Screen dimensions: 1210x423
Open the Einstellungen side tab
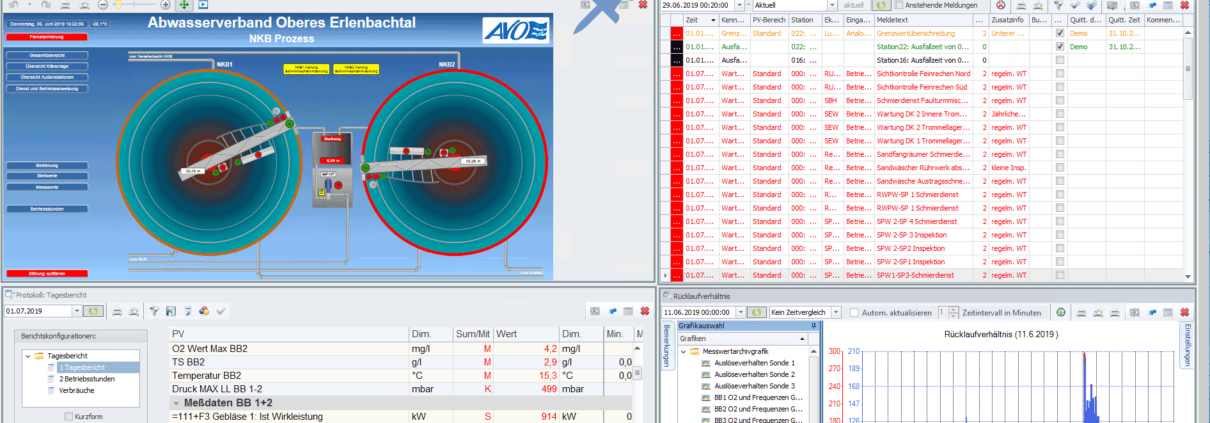(x=1189, y=347)
